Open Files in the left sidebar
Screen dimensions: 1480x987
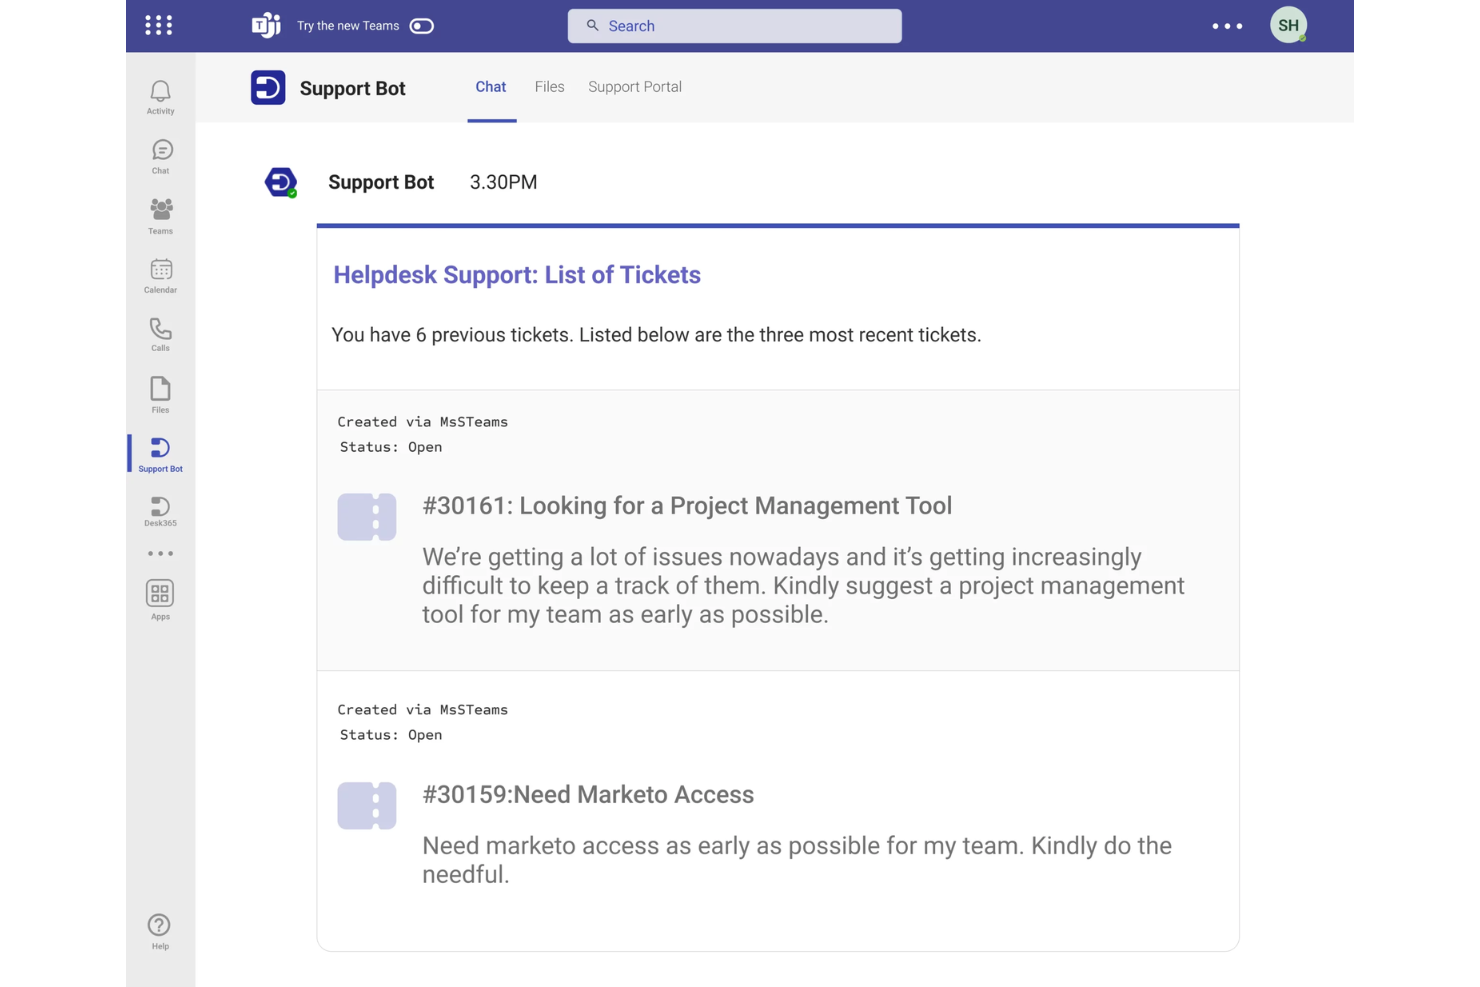point(160,393)
